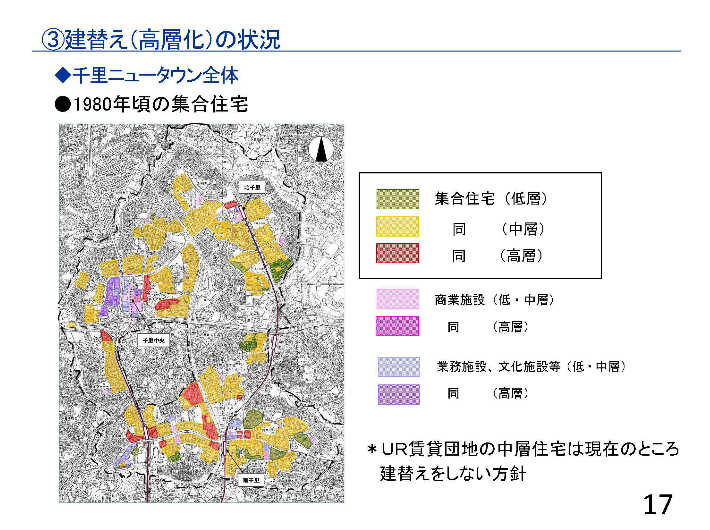Click the 商業施設 (低・中層) legend label
Screen dimensions: 710x530
coord(494,299)
